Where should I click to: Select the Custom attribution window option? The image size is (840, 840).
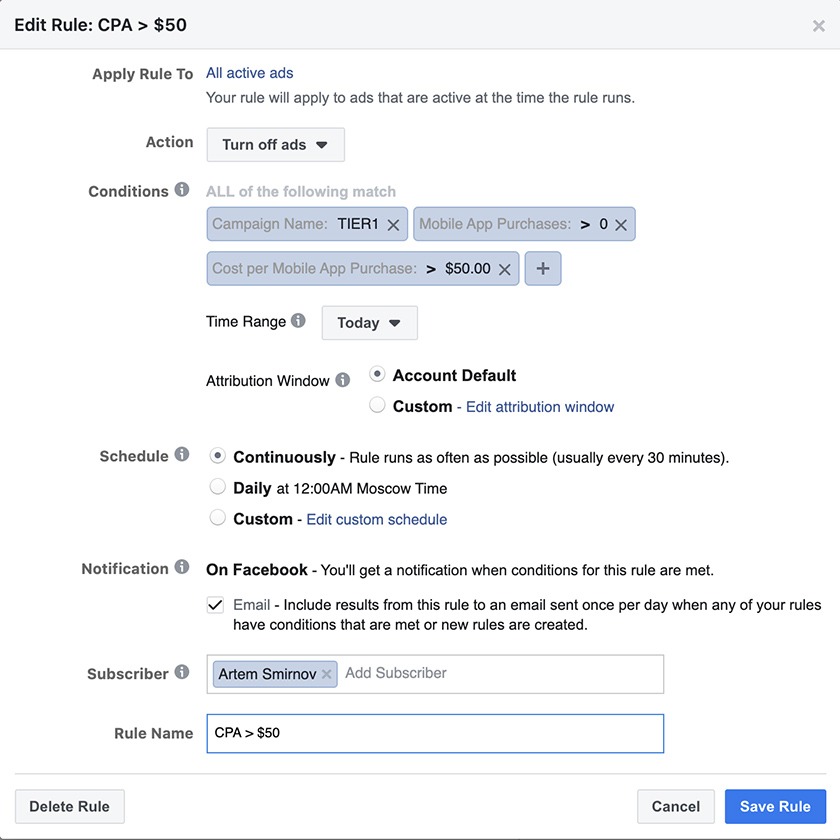(377, 405)
